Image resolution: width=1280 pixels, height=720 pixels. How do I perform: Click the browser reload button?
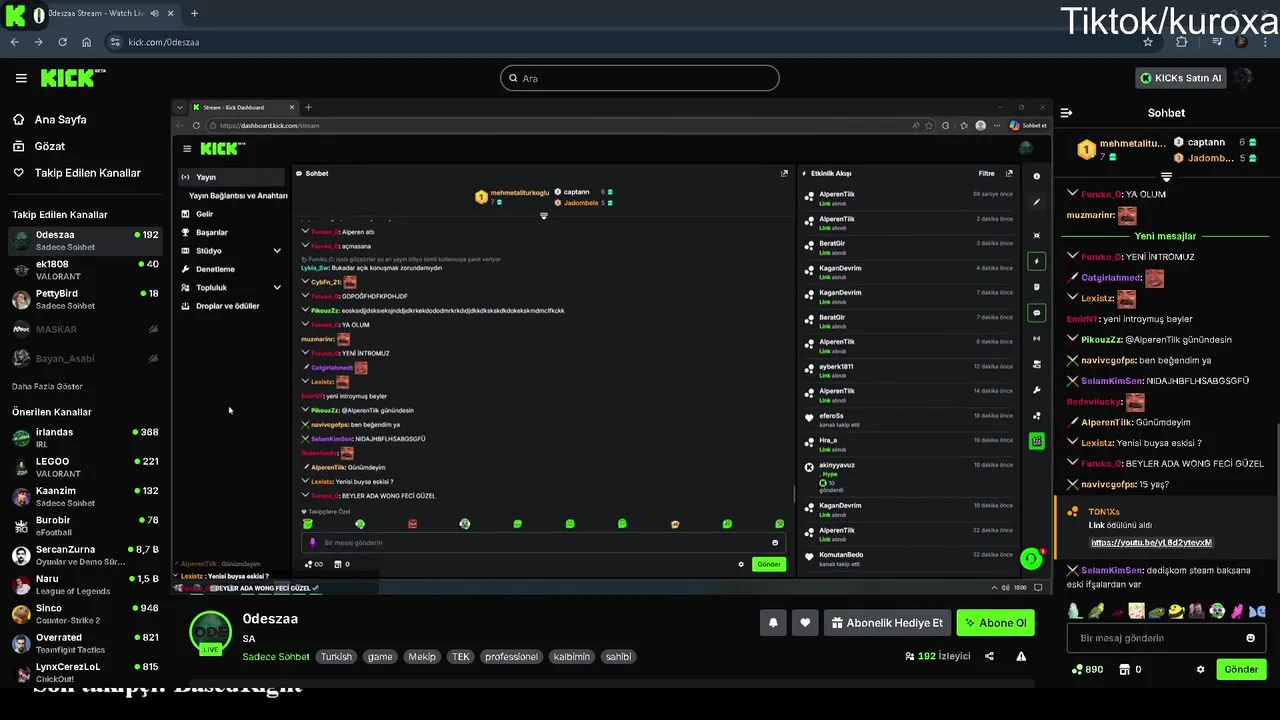pyautogui.click(x=62, y=42)
